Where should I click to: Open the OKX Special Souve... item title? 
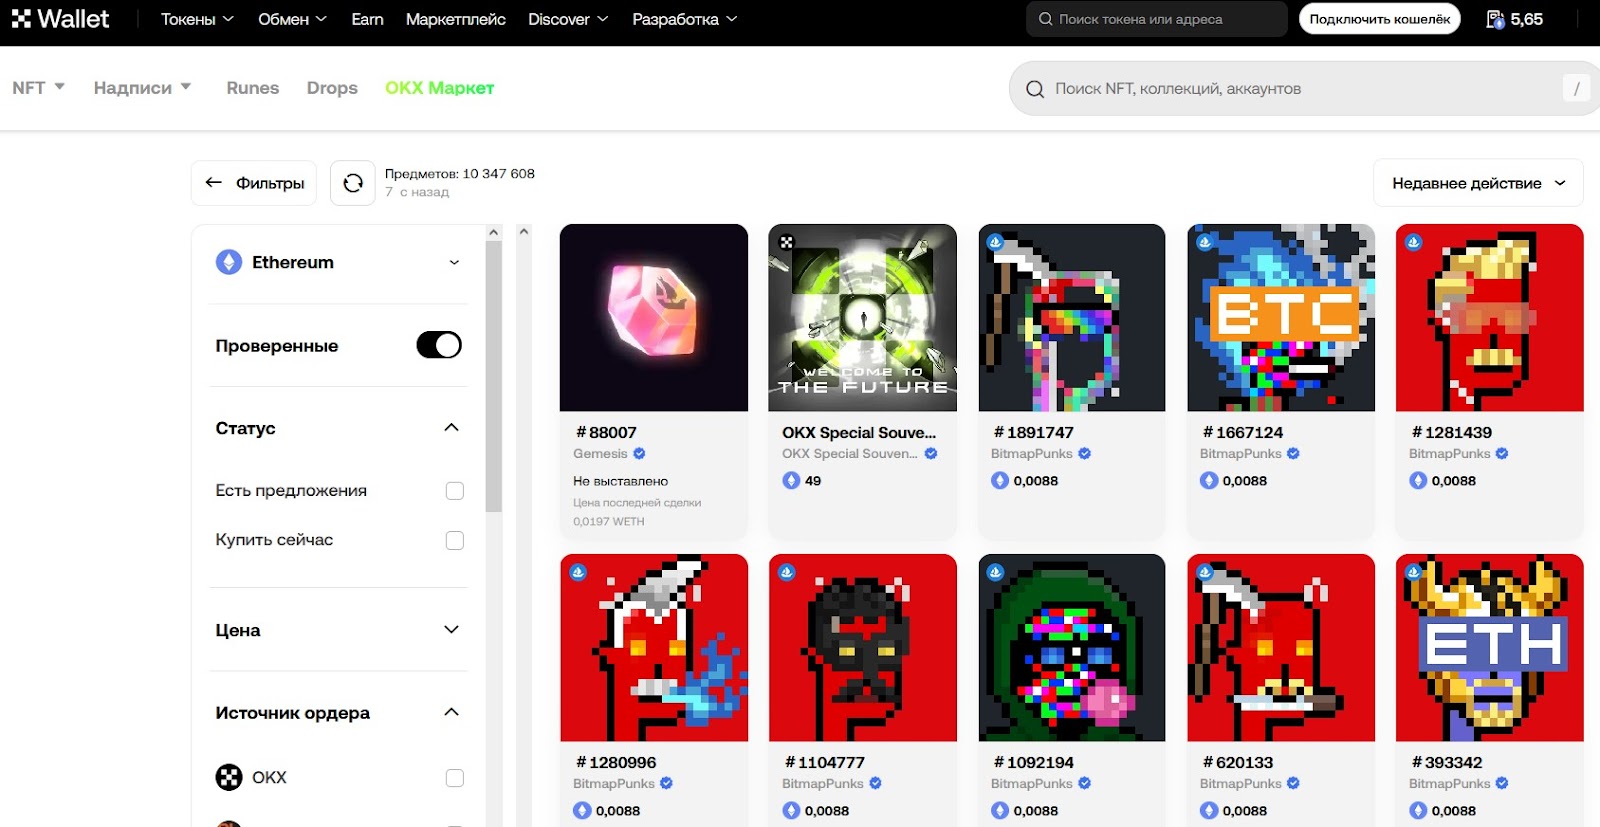[x=859, y=433]
